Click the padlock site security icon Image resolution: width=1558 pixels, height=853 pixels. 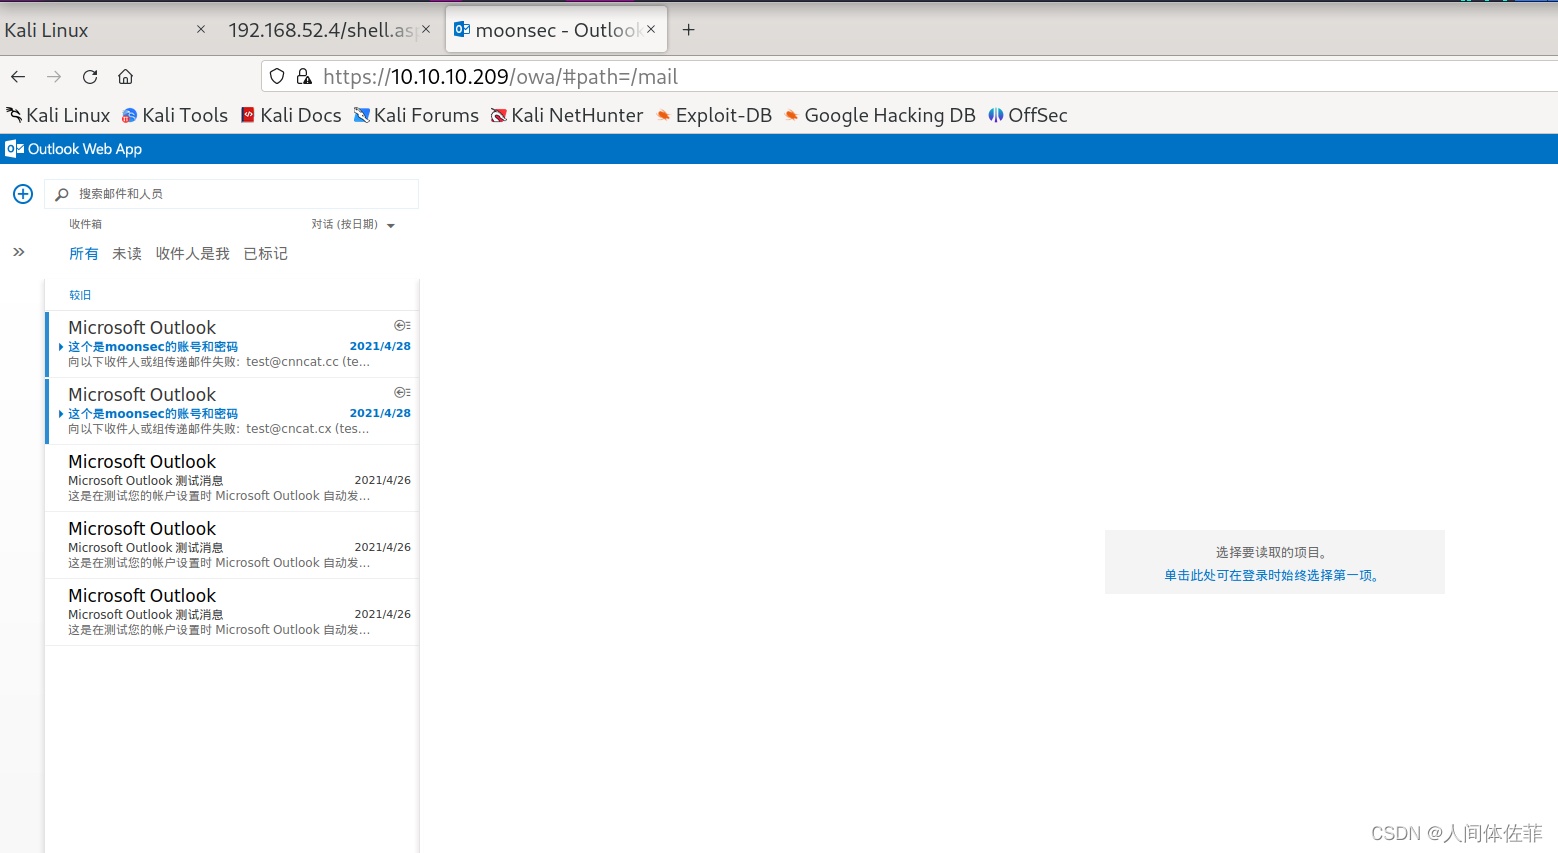click(304, 77)
